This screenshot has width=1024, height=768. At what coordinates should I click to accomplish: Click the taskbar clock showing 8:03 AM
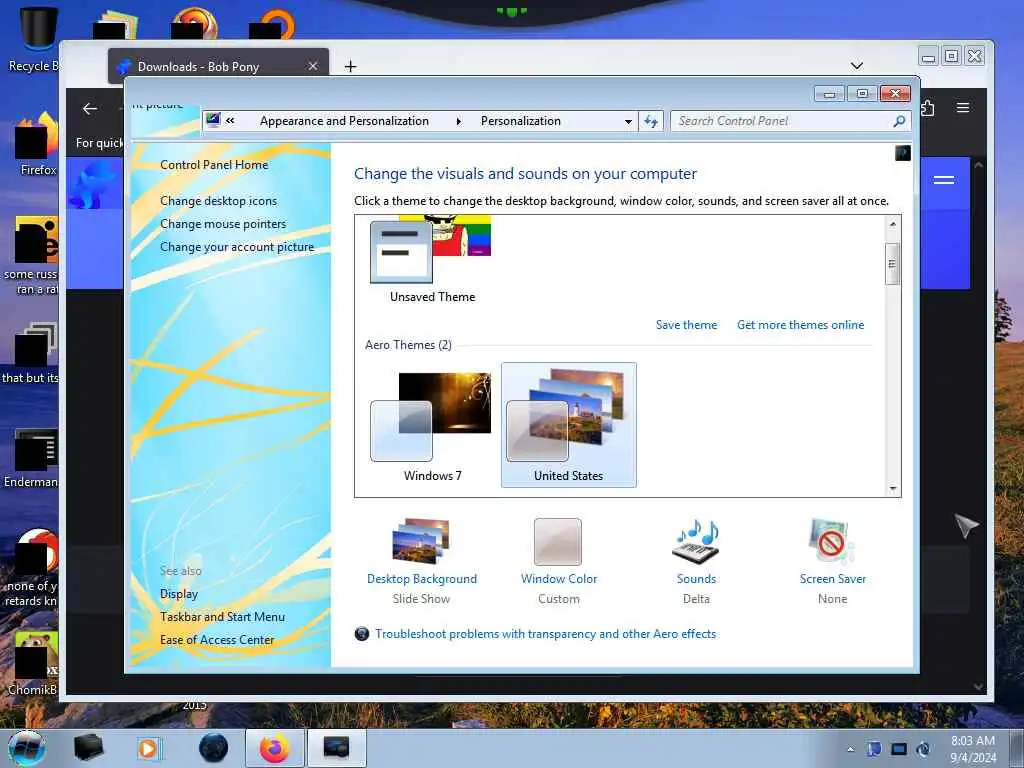972,749
